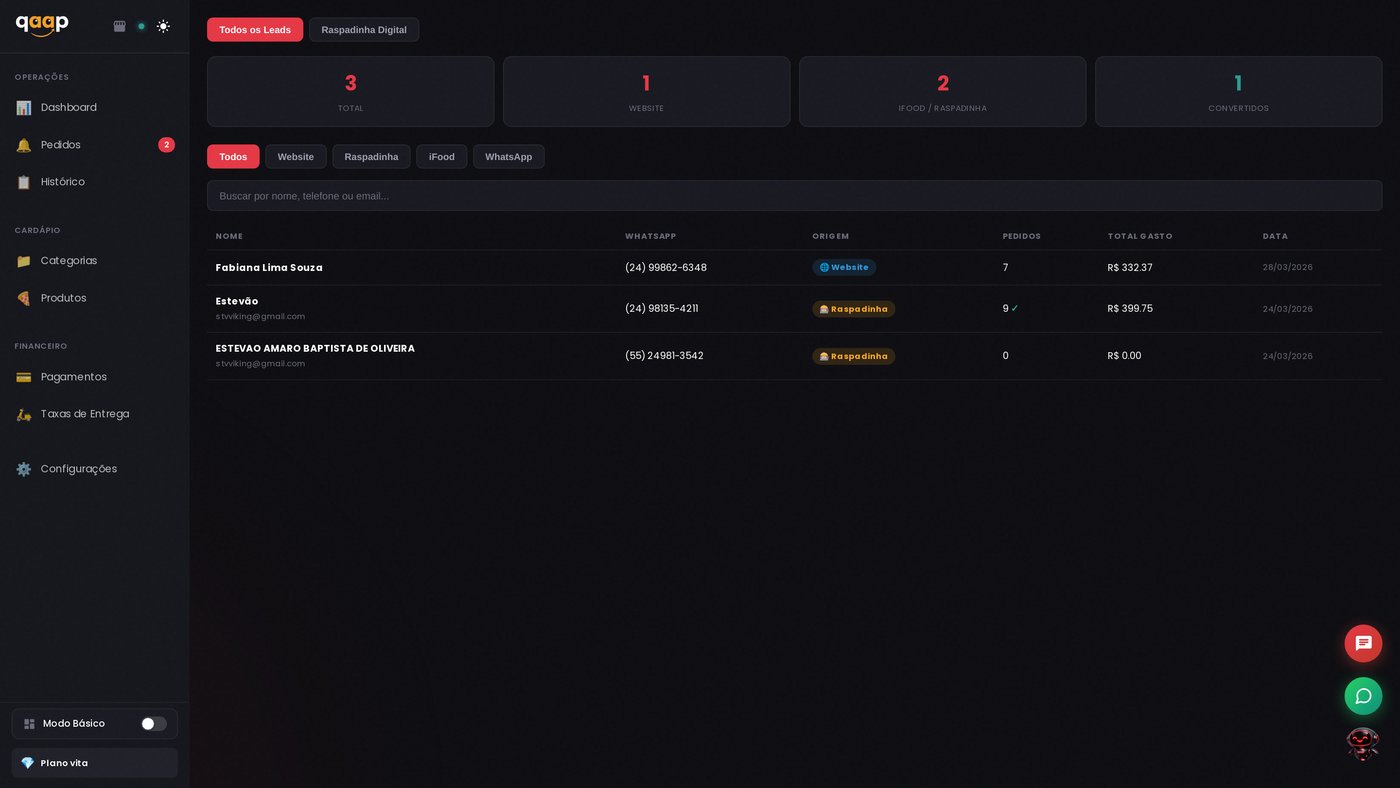Open the Dashboard menu item
This screenshot has width=1400, height=788.
94,107
